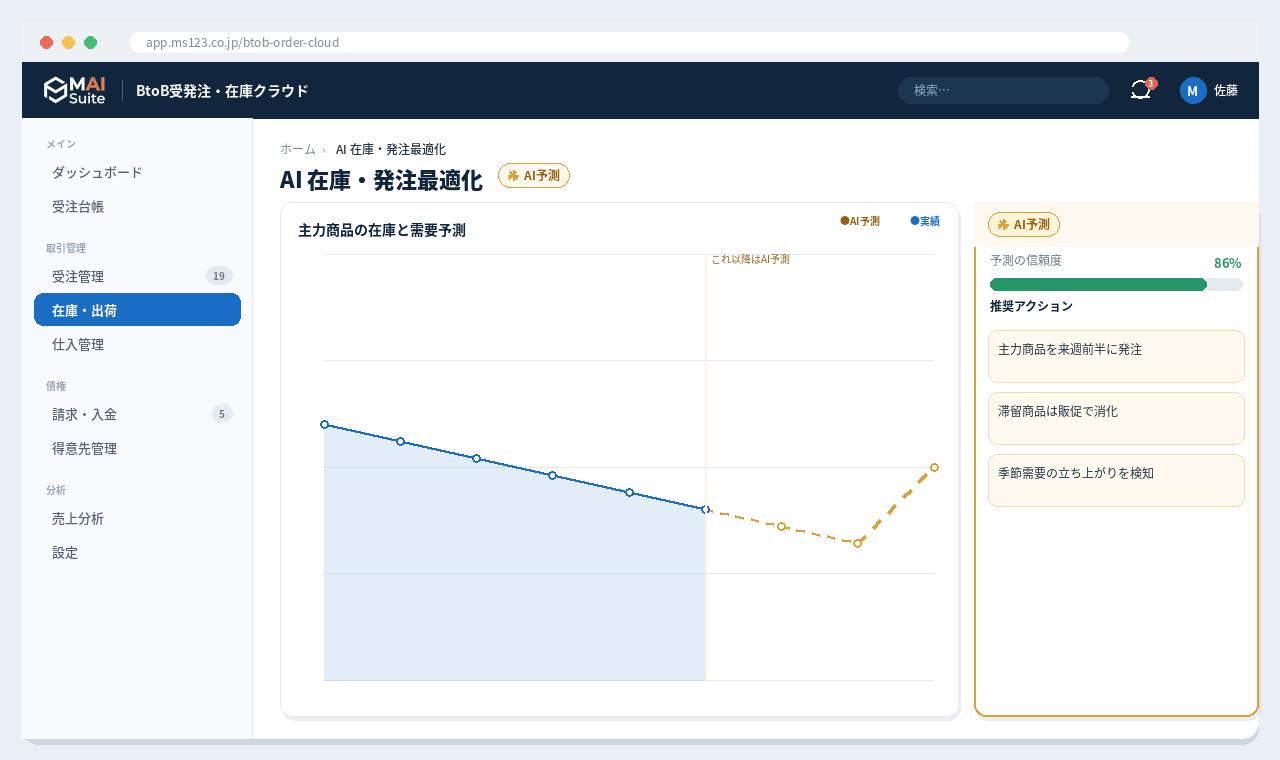Click the green window maximize dot

pos(90,42)
